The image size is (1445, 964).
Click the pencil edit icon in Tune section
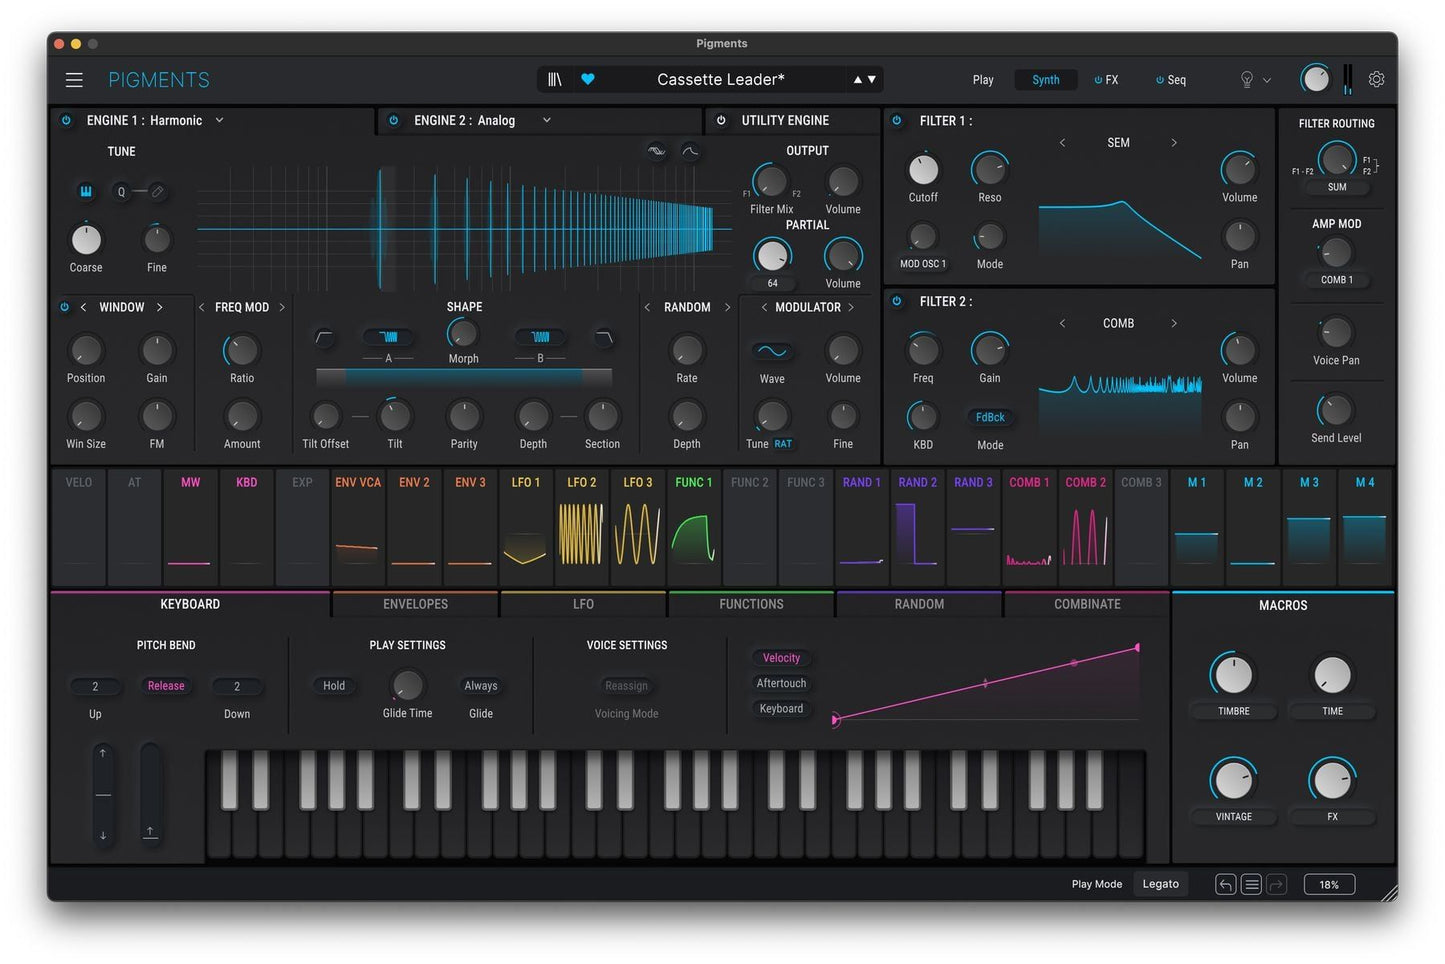click(156, 191)
